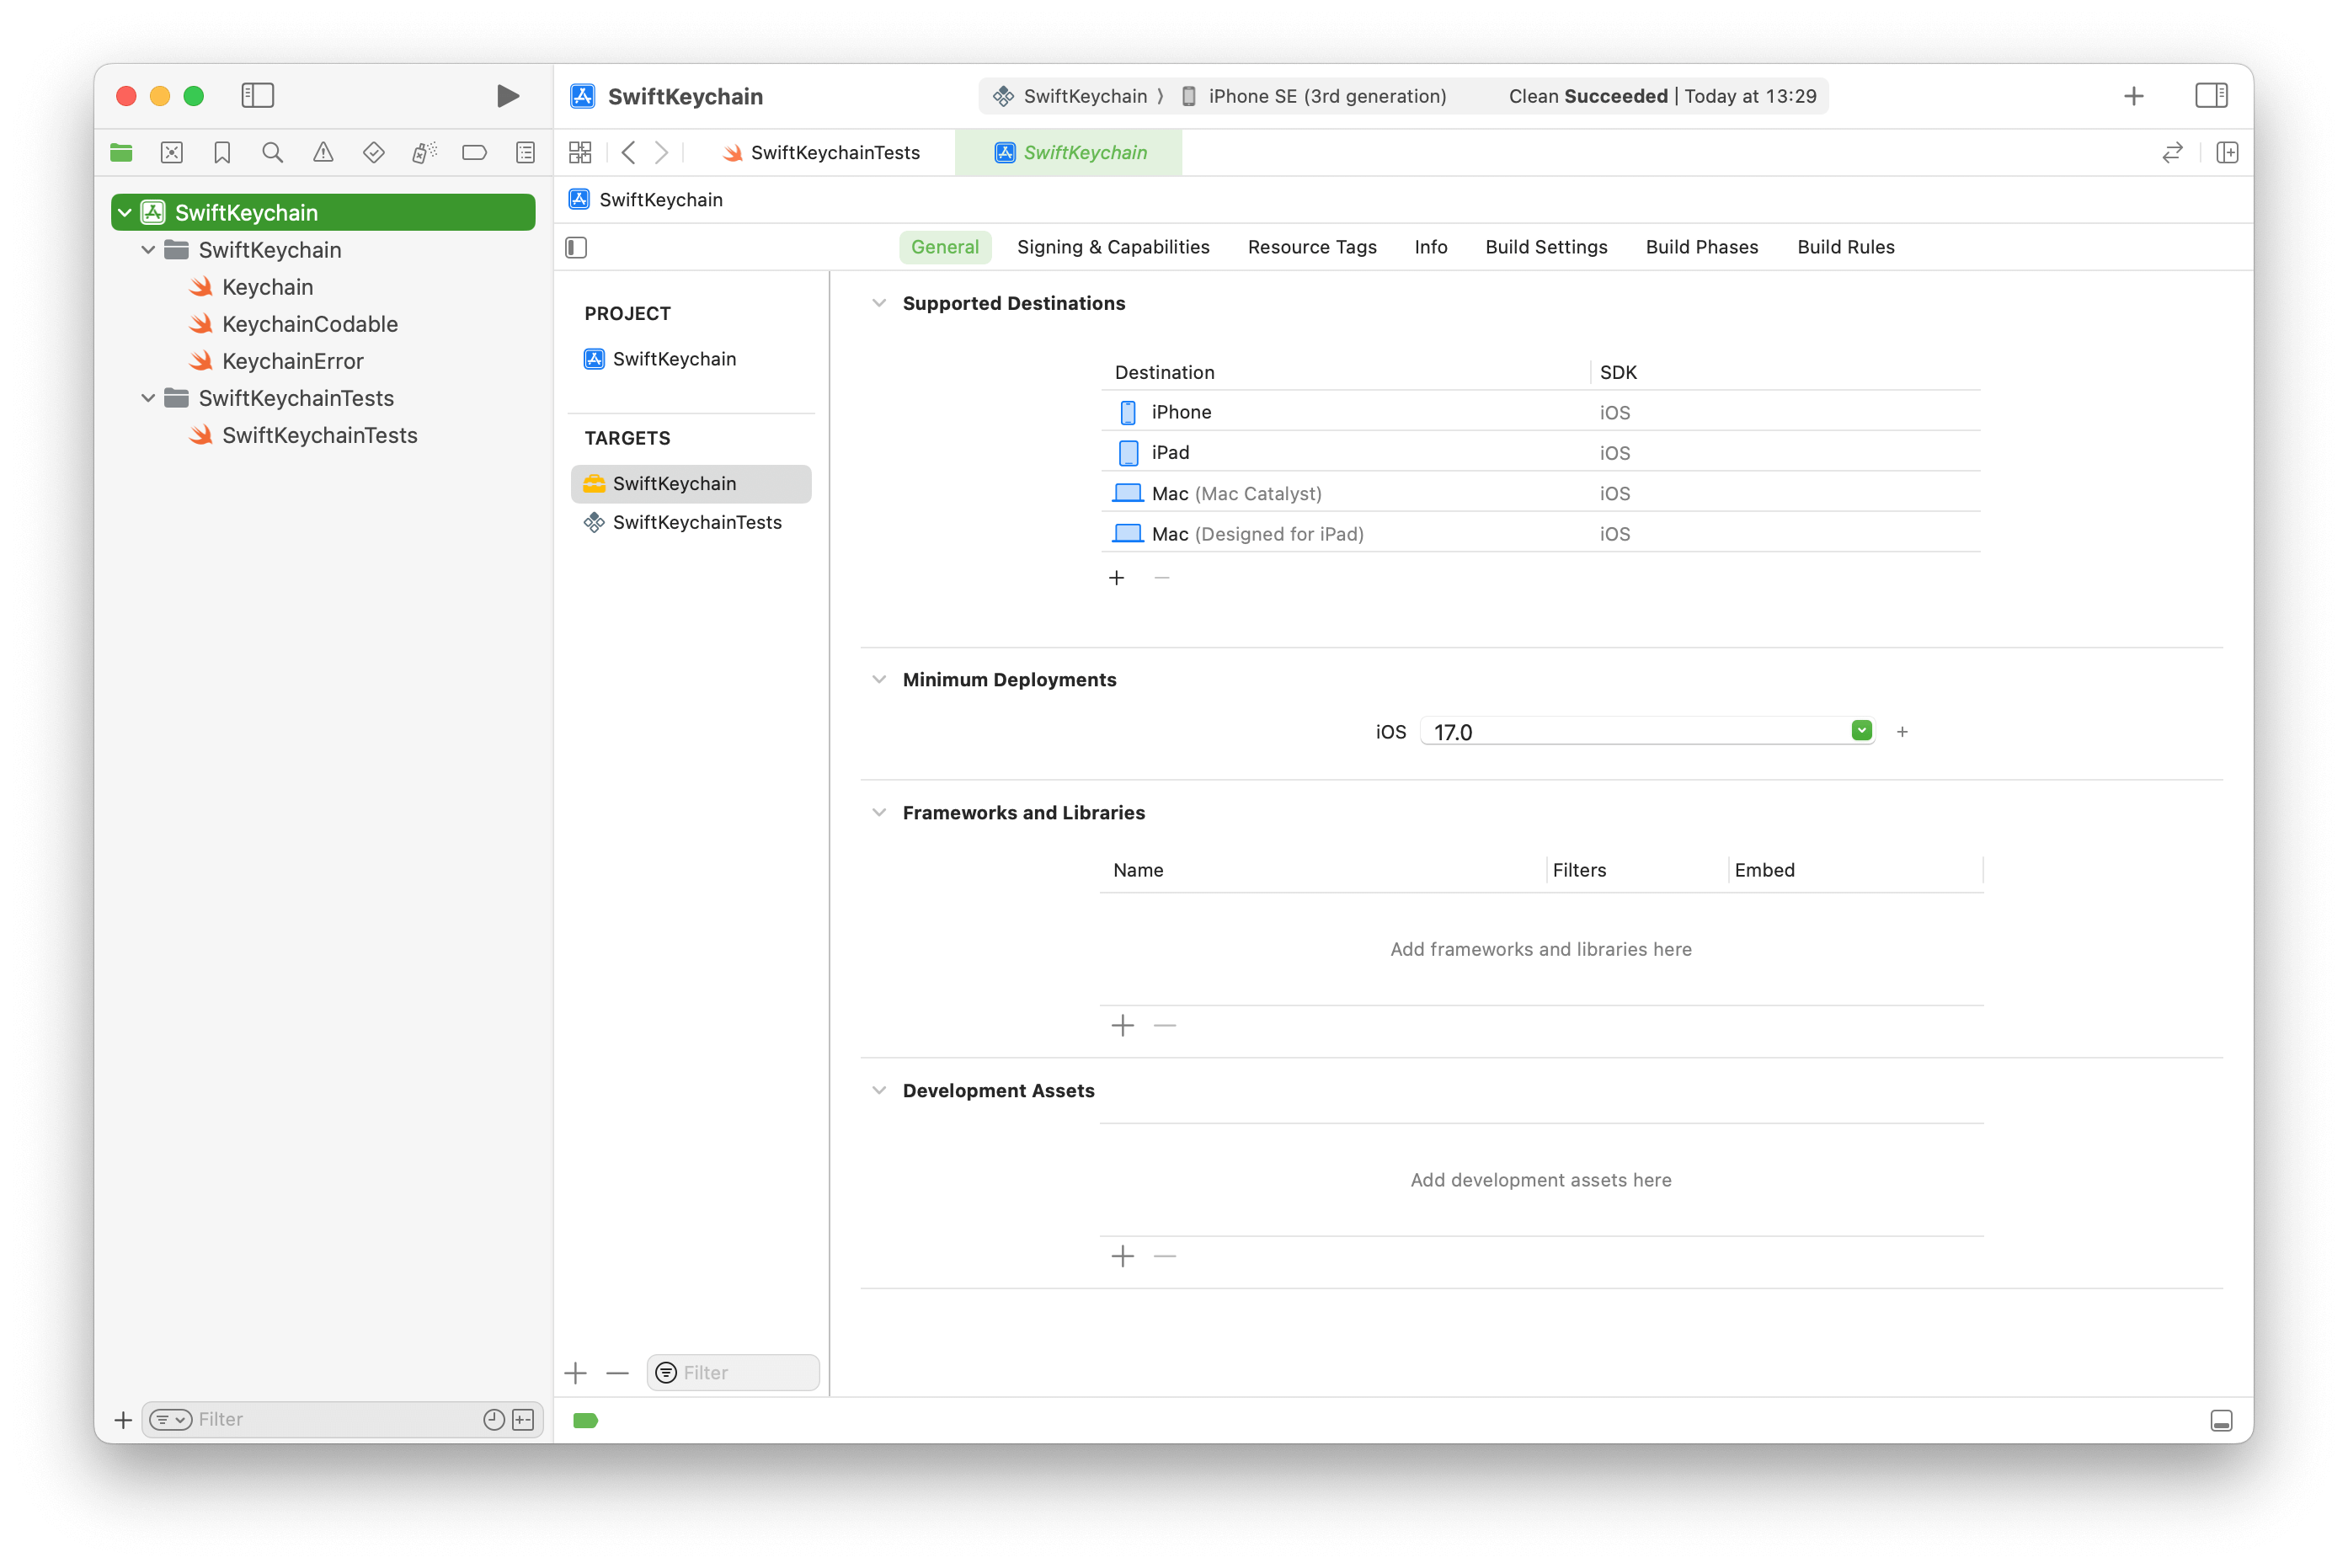Click the scheme selector icon

click(x=999, y=94)
